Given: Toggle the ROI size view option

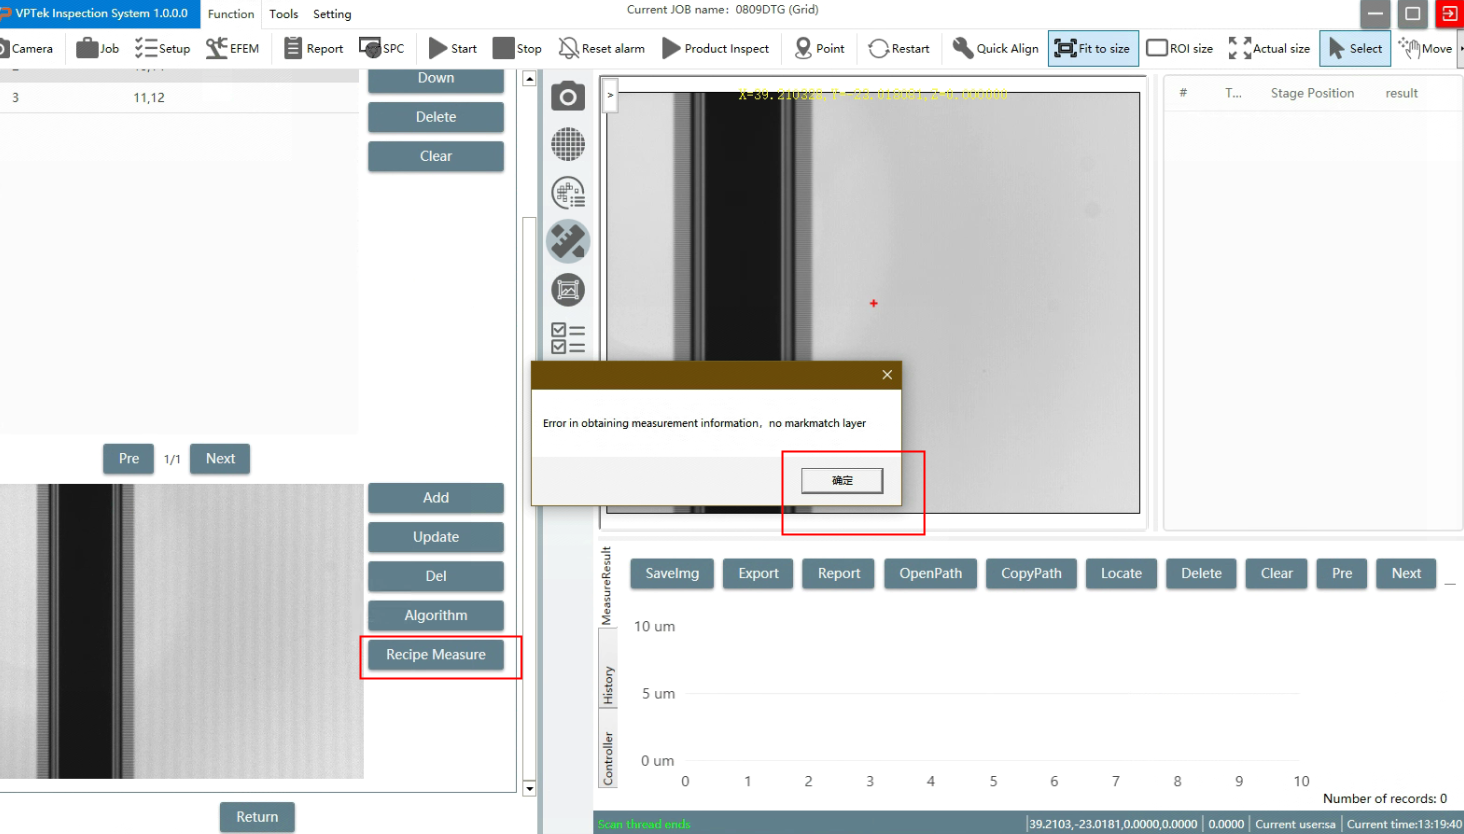Looking at the screenshot, I should 1179,48.
